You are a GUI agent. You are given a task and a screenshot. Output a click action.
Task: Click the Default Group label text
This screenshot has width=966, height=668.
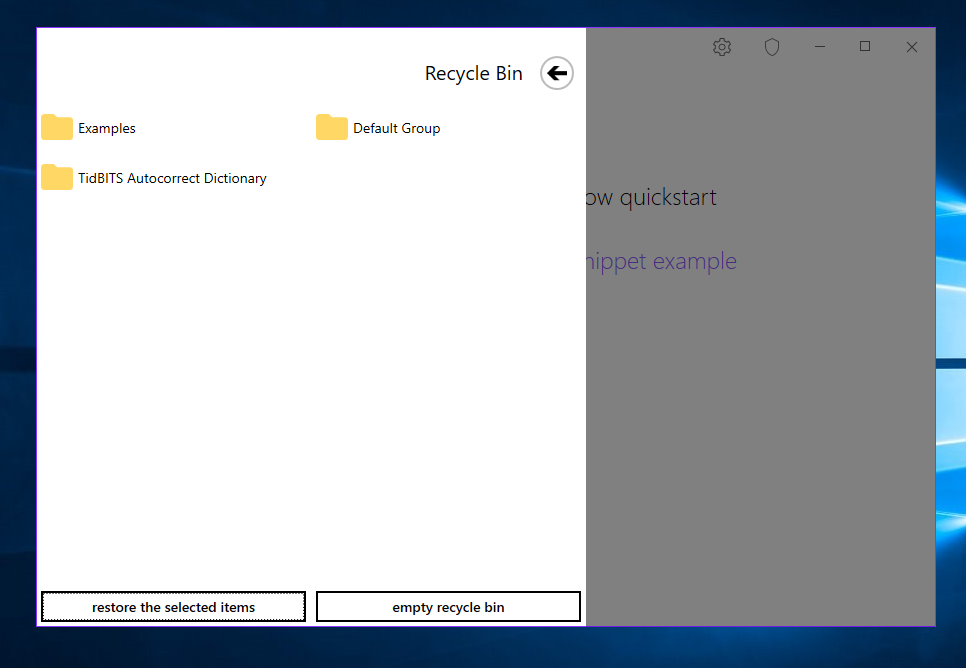pos(397,128)
